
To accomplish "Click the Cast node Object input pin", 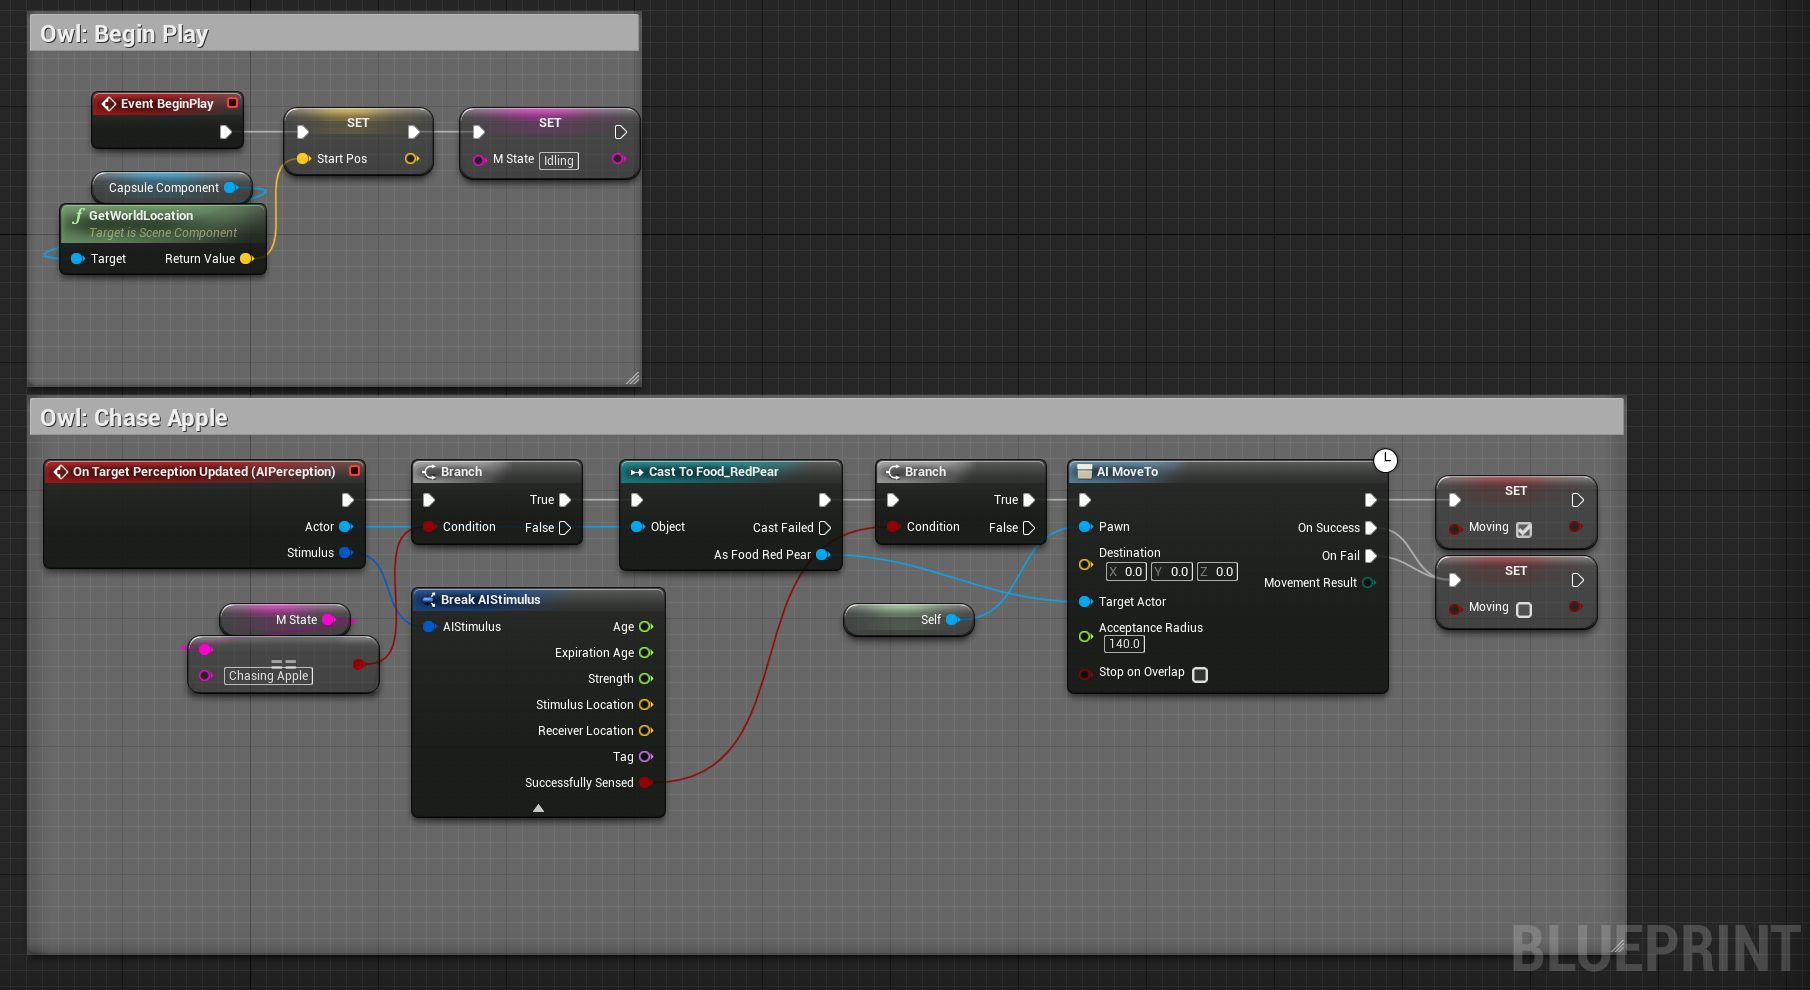I will (x=637, y=526).
